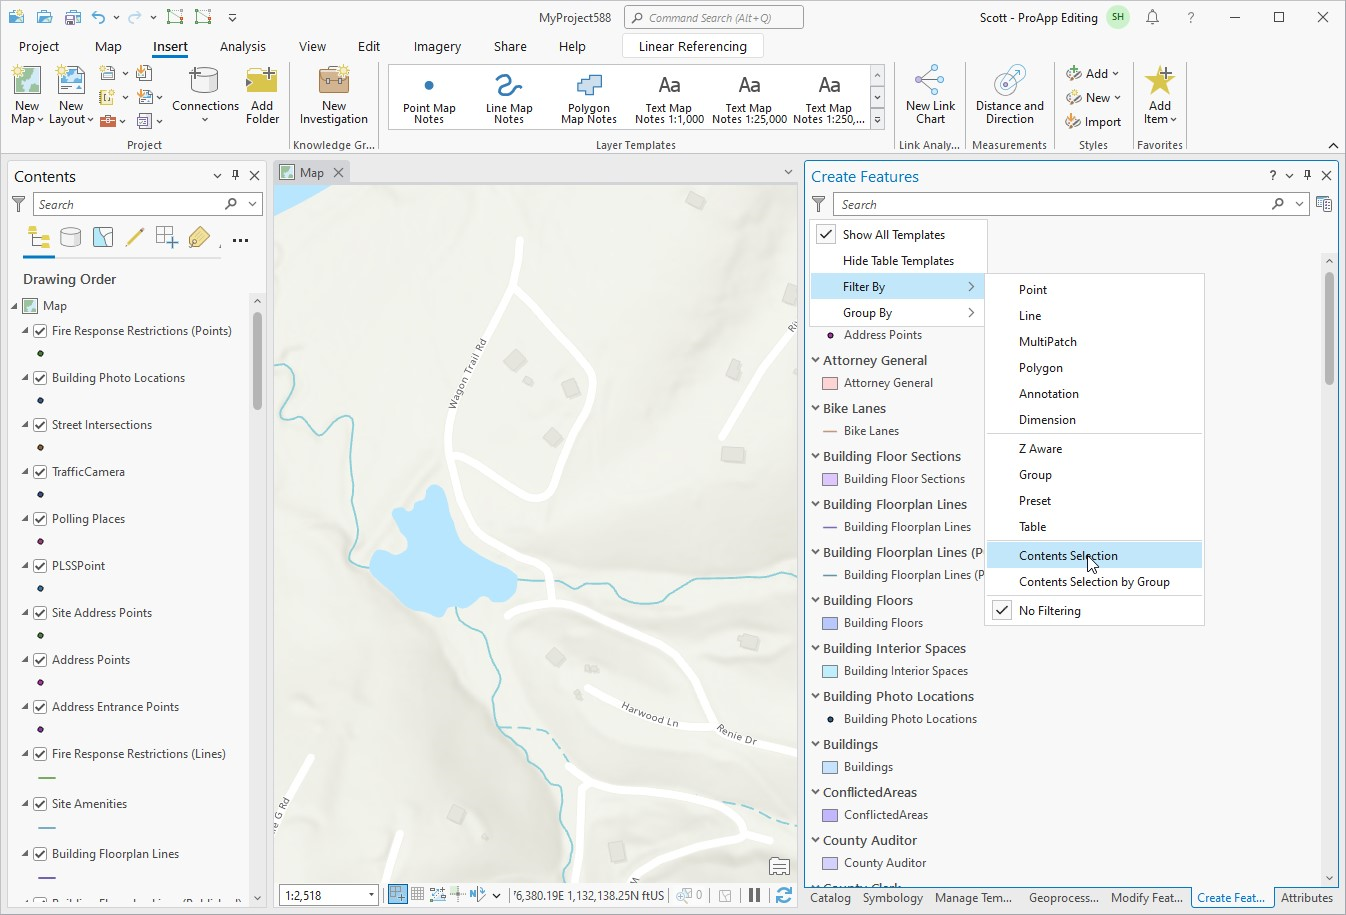Open the Distance and Direction tool
This screenshot has width=1346, height=915.
tap(1009, 96)
